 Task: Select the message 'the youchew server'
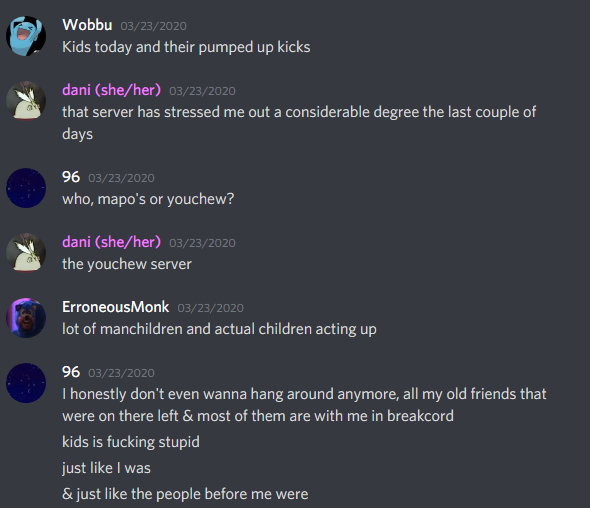(x=127, y=264)
